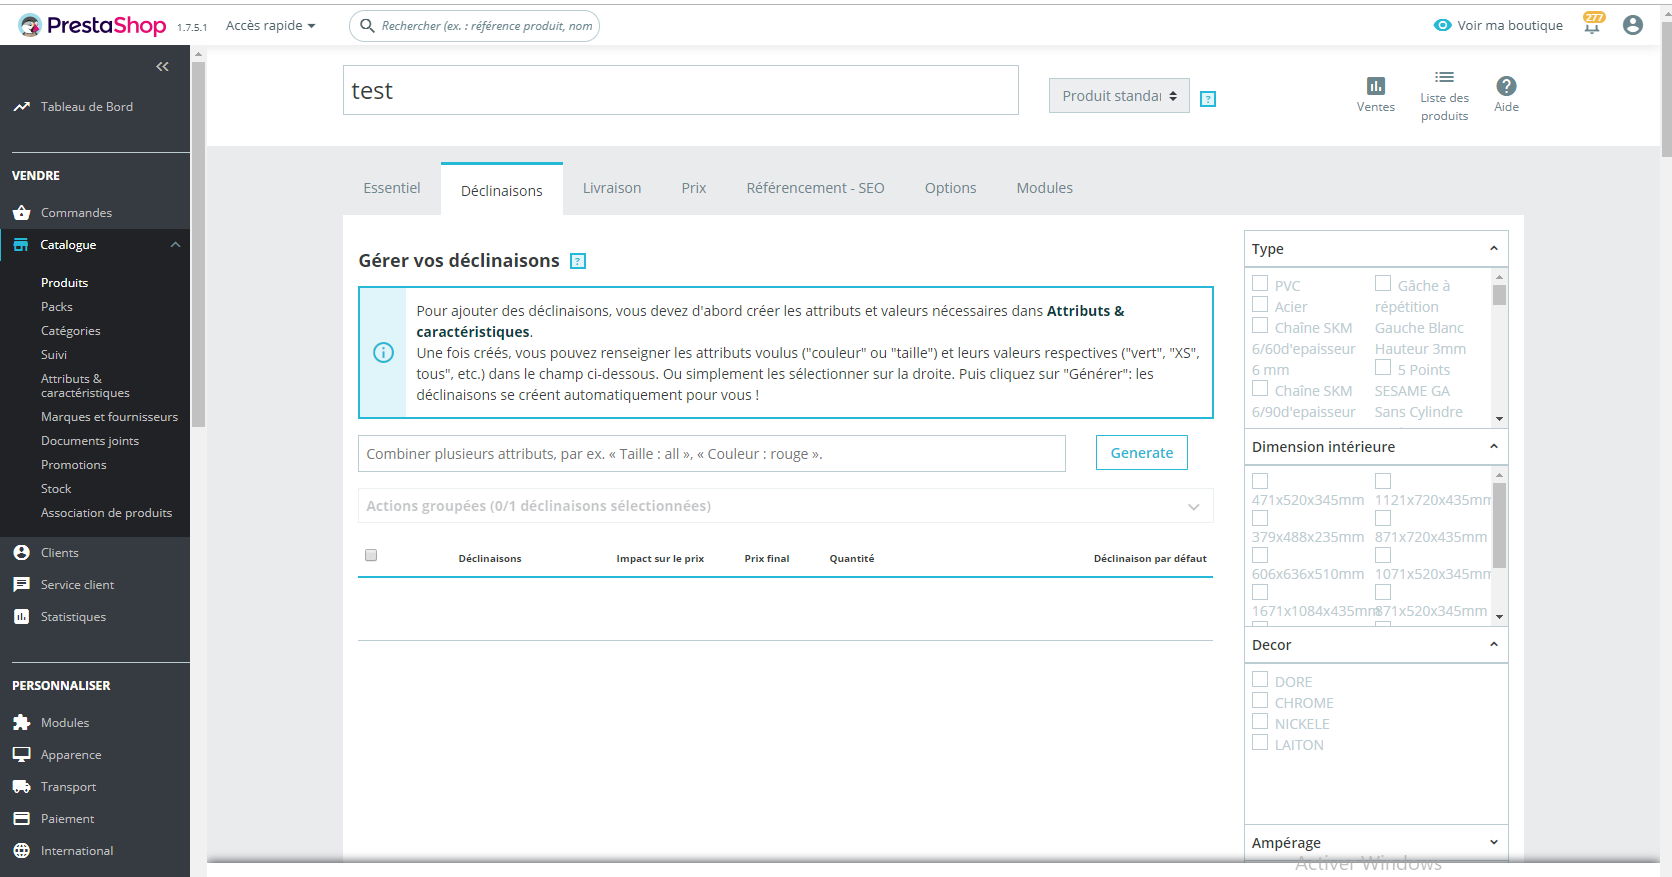Open the Aide help icon
Viewport: 1672px width, 877px height.
tap(1506, 86)
